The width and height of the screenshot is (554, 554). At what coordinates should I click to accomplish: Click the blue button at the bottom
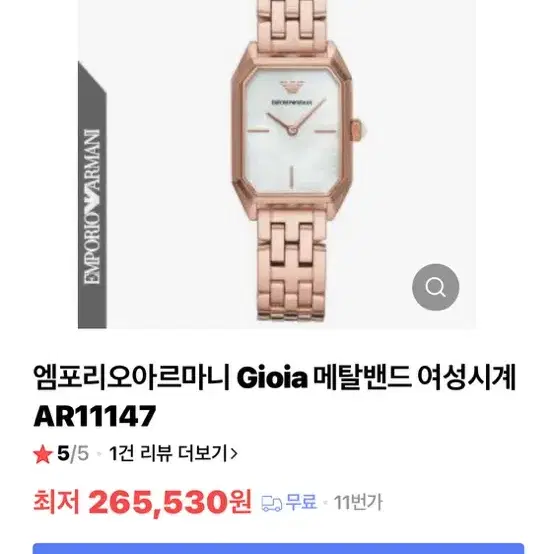pos(278,548)
